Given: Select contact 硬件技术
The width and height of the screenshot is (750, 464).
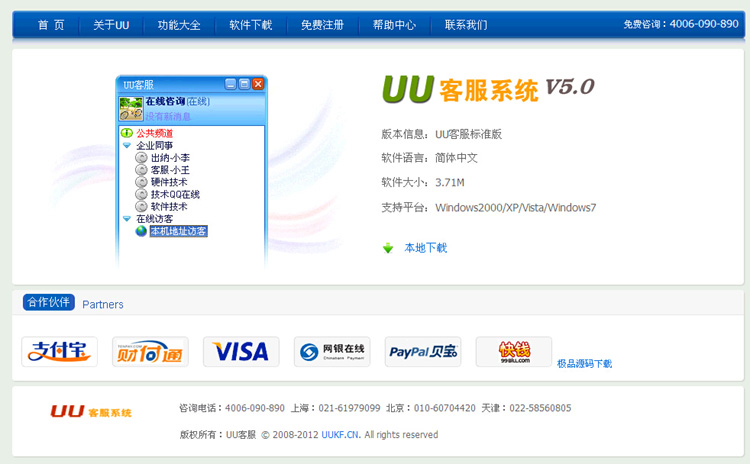Looking at the screenshot, I should click(x=169, y=182).
